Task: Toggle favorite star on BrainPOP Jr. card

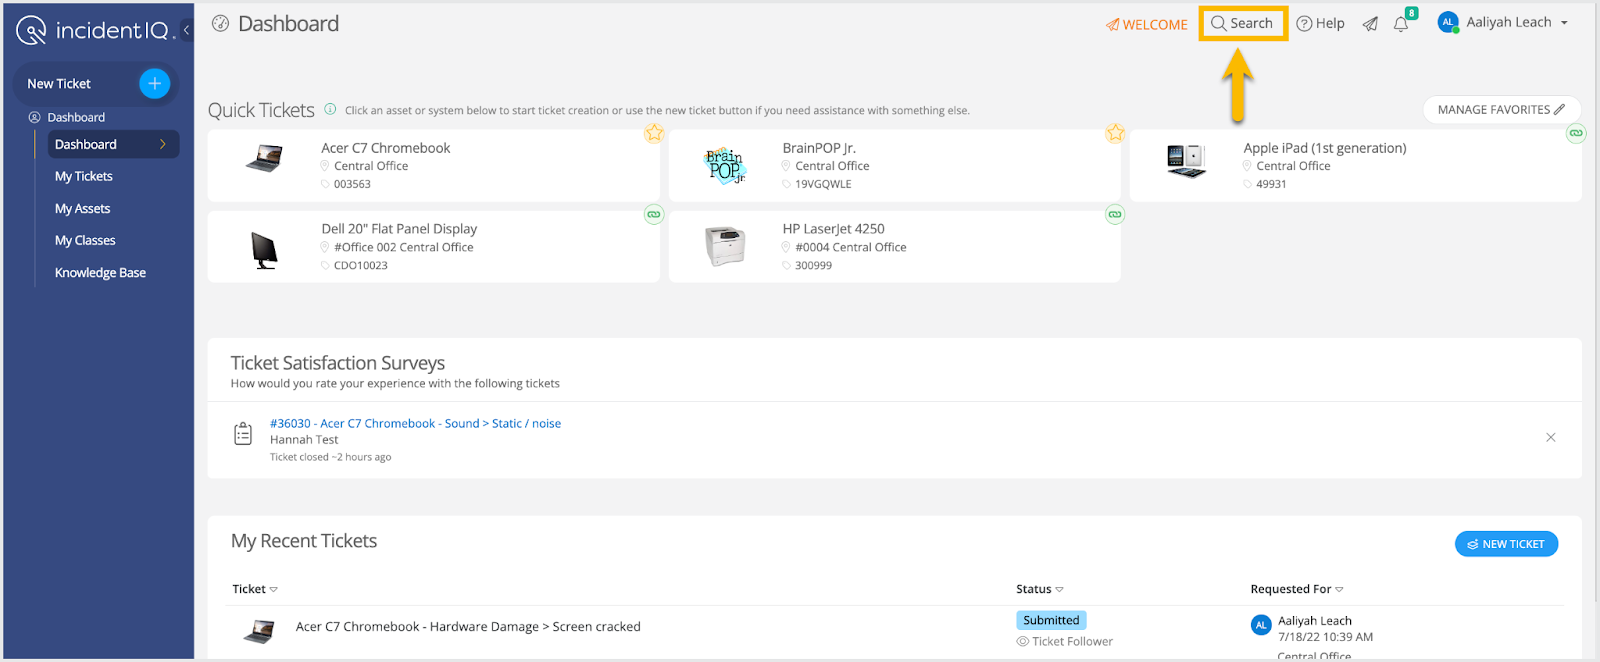Action: pyautogui.click(x=1115, y=133)
